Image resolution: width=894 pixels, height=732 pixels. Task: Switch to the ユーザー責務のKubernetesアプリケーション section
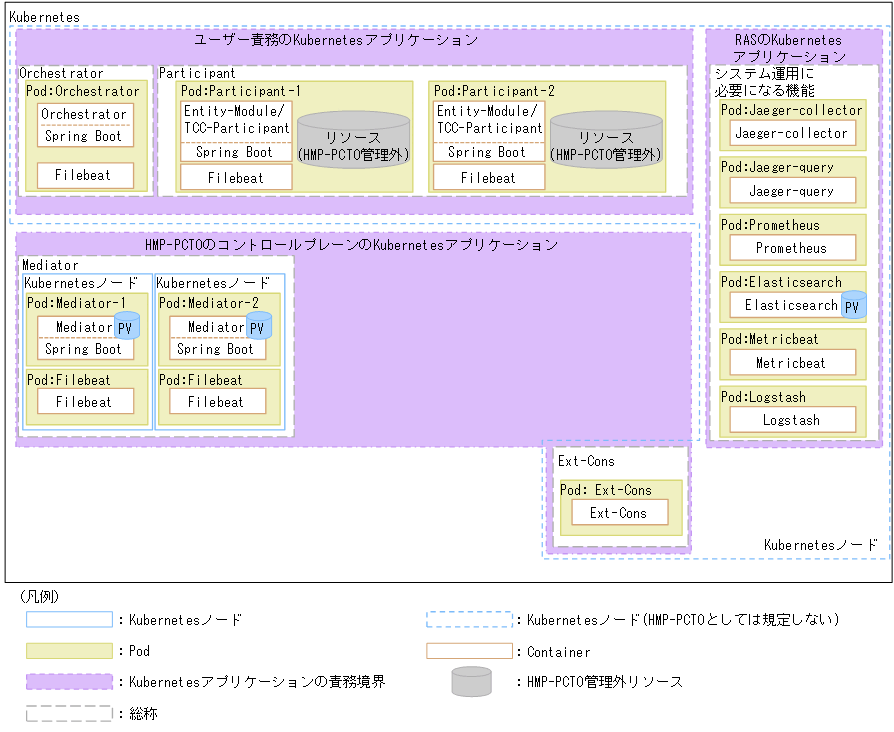[x=337, y=40]
